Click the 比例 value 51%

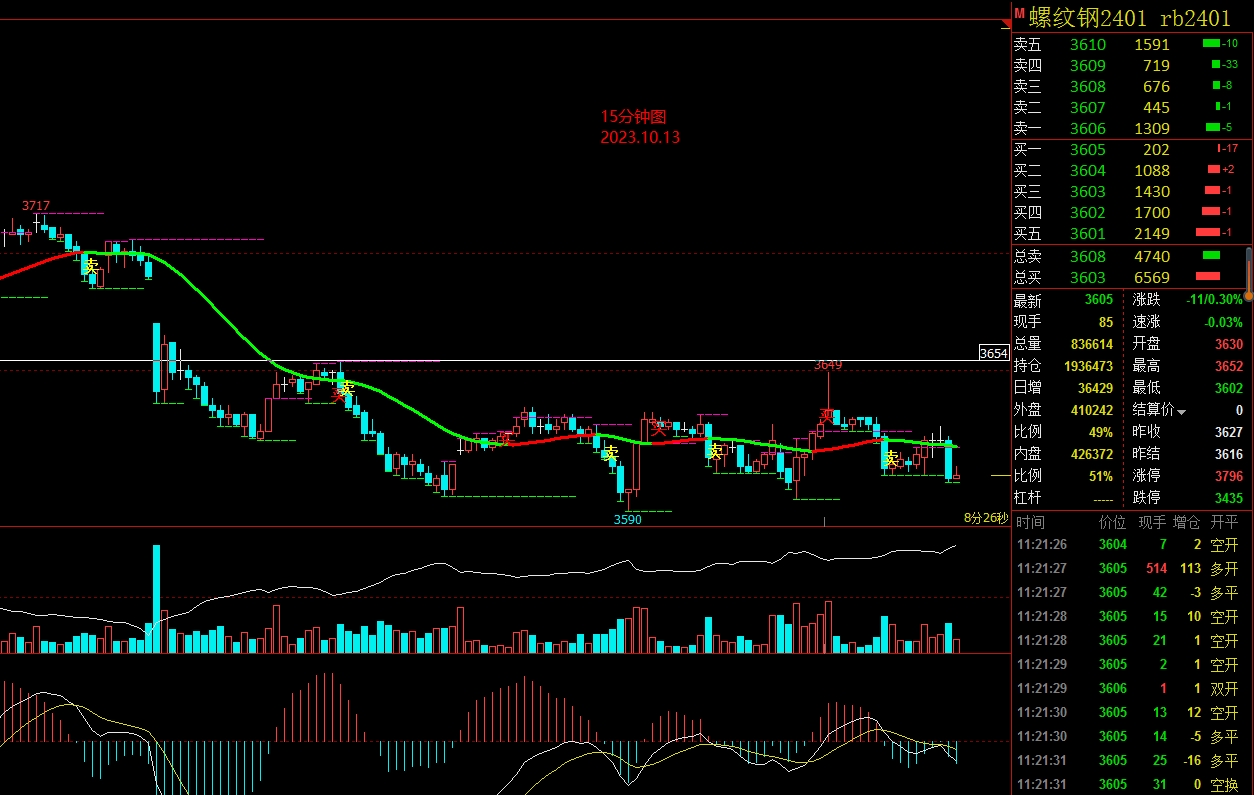coord(1100,476)
